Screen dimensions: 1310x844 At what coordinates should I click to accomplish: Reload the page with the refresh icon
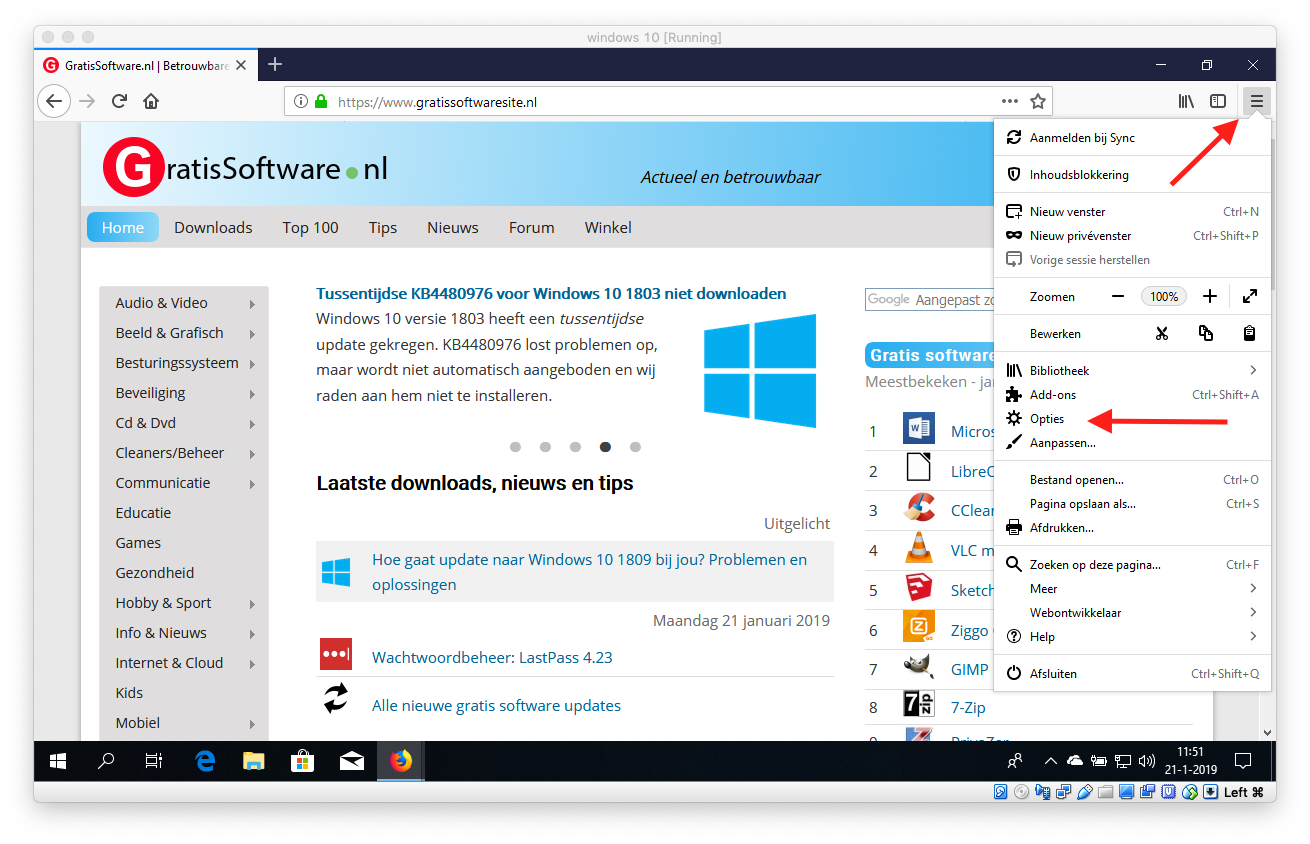tap(119, 101)
